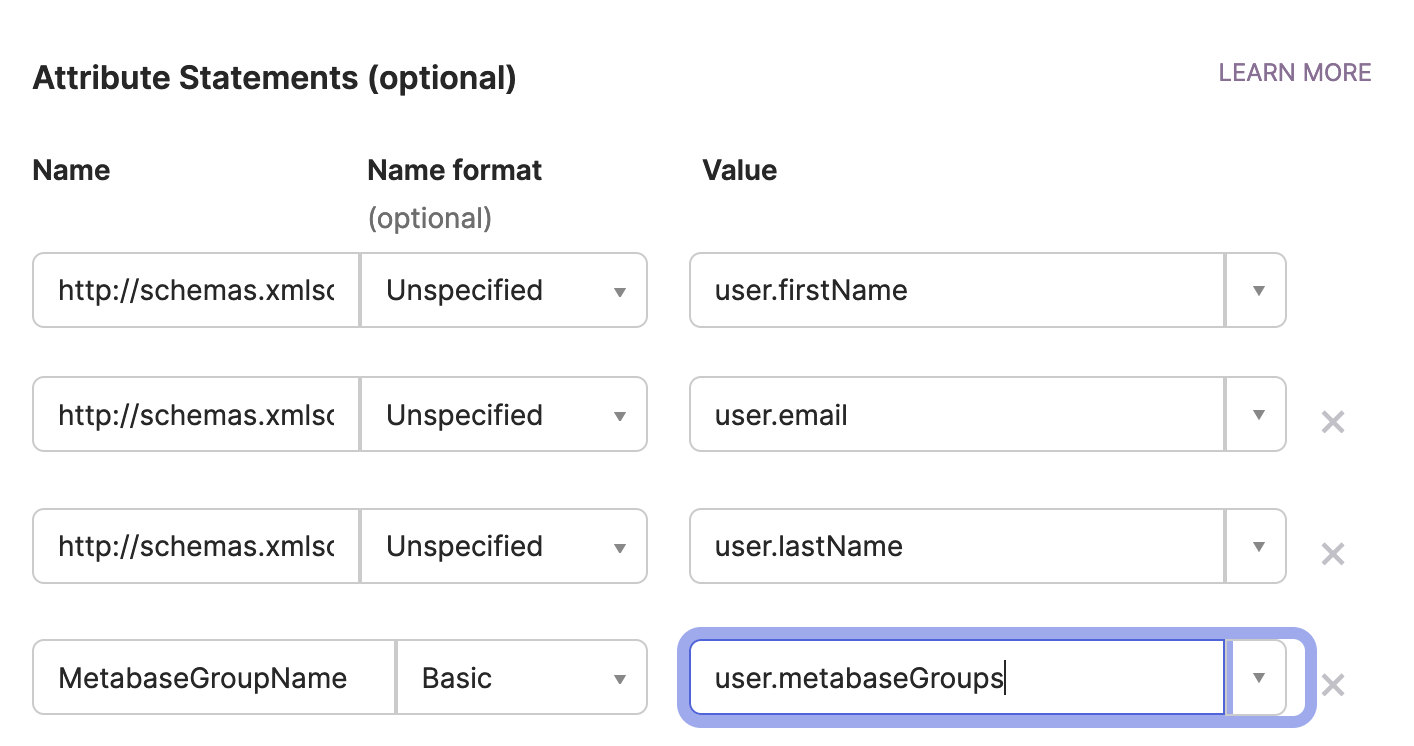1414x746 pixels.
Task: Click the MetabaseGroupName name field
Action: click(x=214, y=678)
